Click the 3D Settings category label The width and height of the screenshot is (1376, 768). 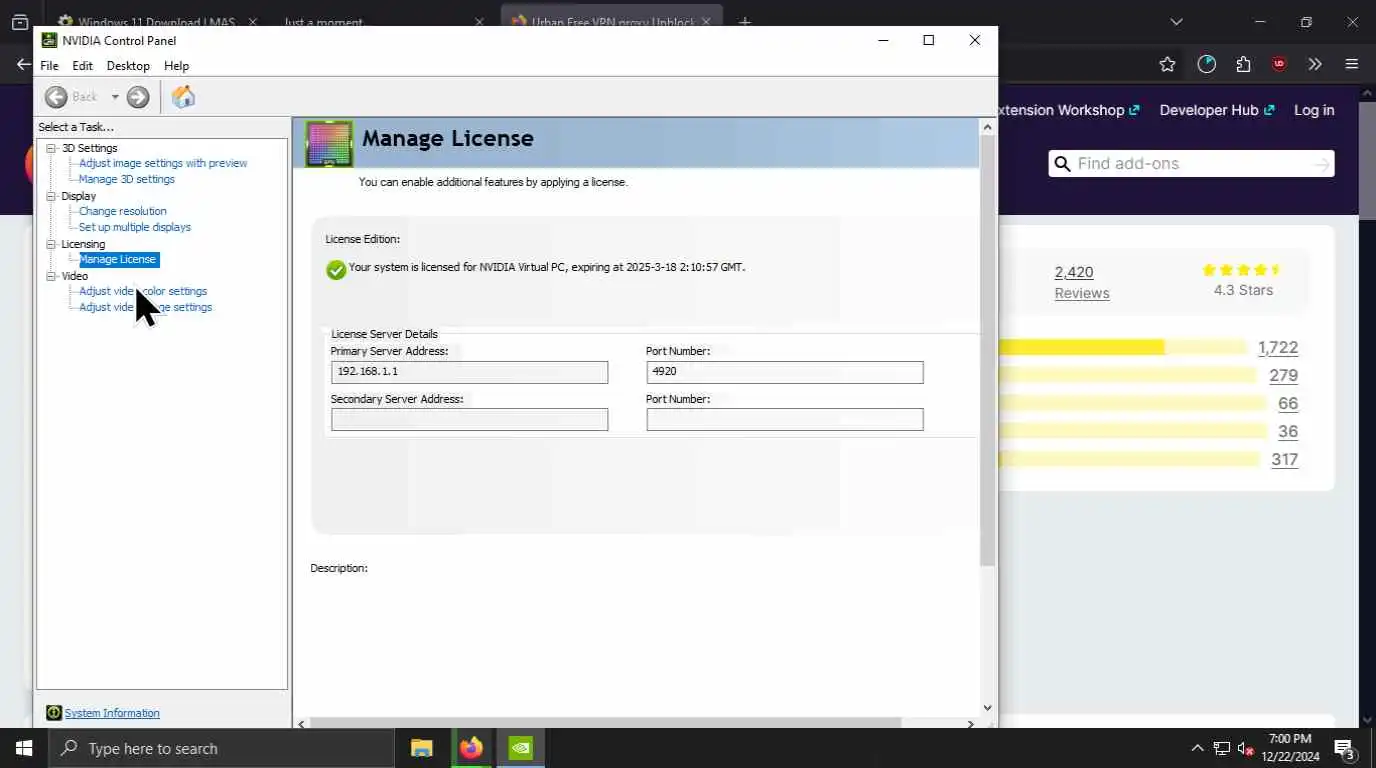[x=90, y=148]
